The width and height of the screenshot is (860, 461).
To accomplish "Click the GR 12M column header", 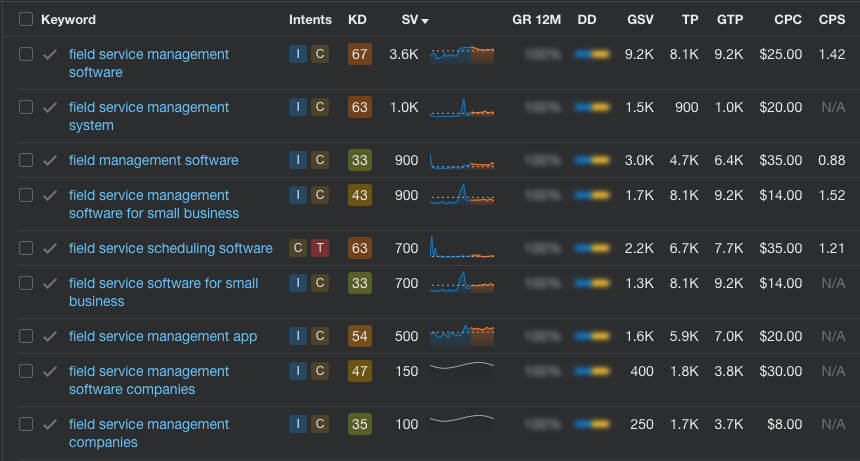I will (536, 19).
